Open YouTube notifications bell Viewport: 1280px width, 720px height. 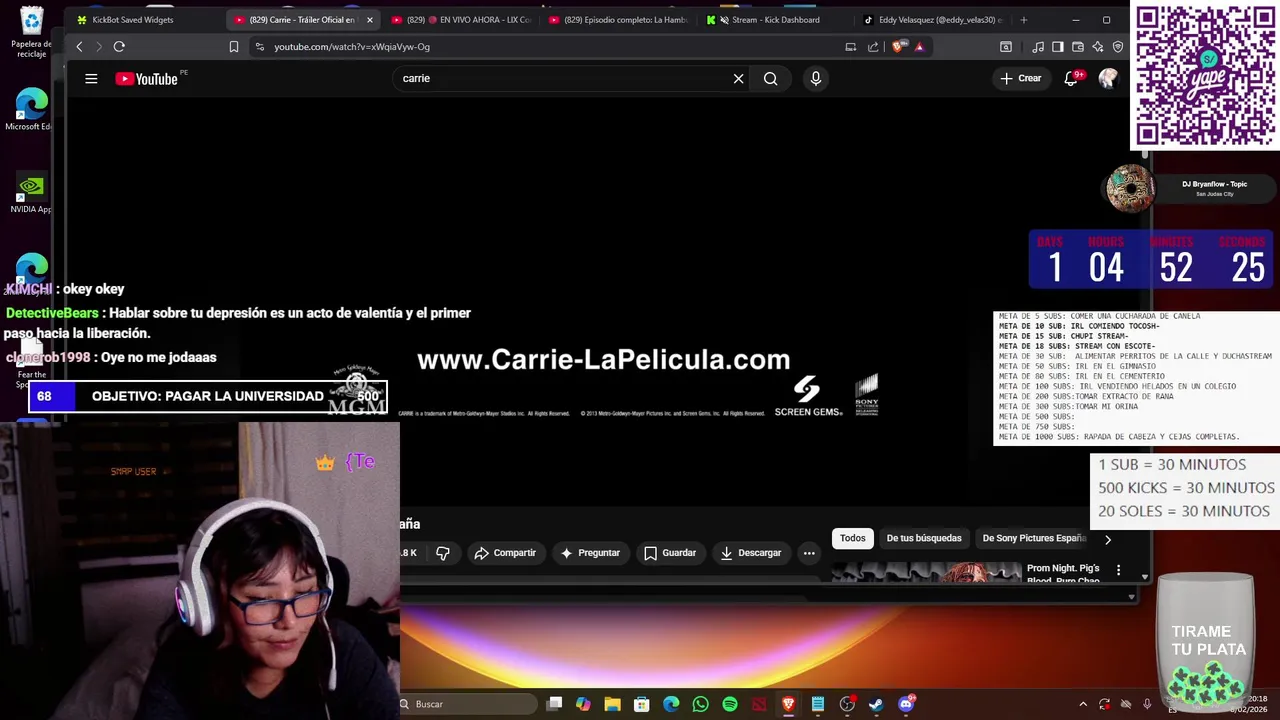[x=1072, y=79]
